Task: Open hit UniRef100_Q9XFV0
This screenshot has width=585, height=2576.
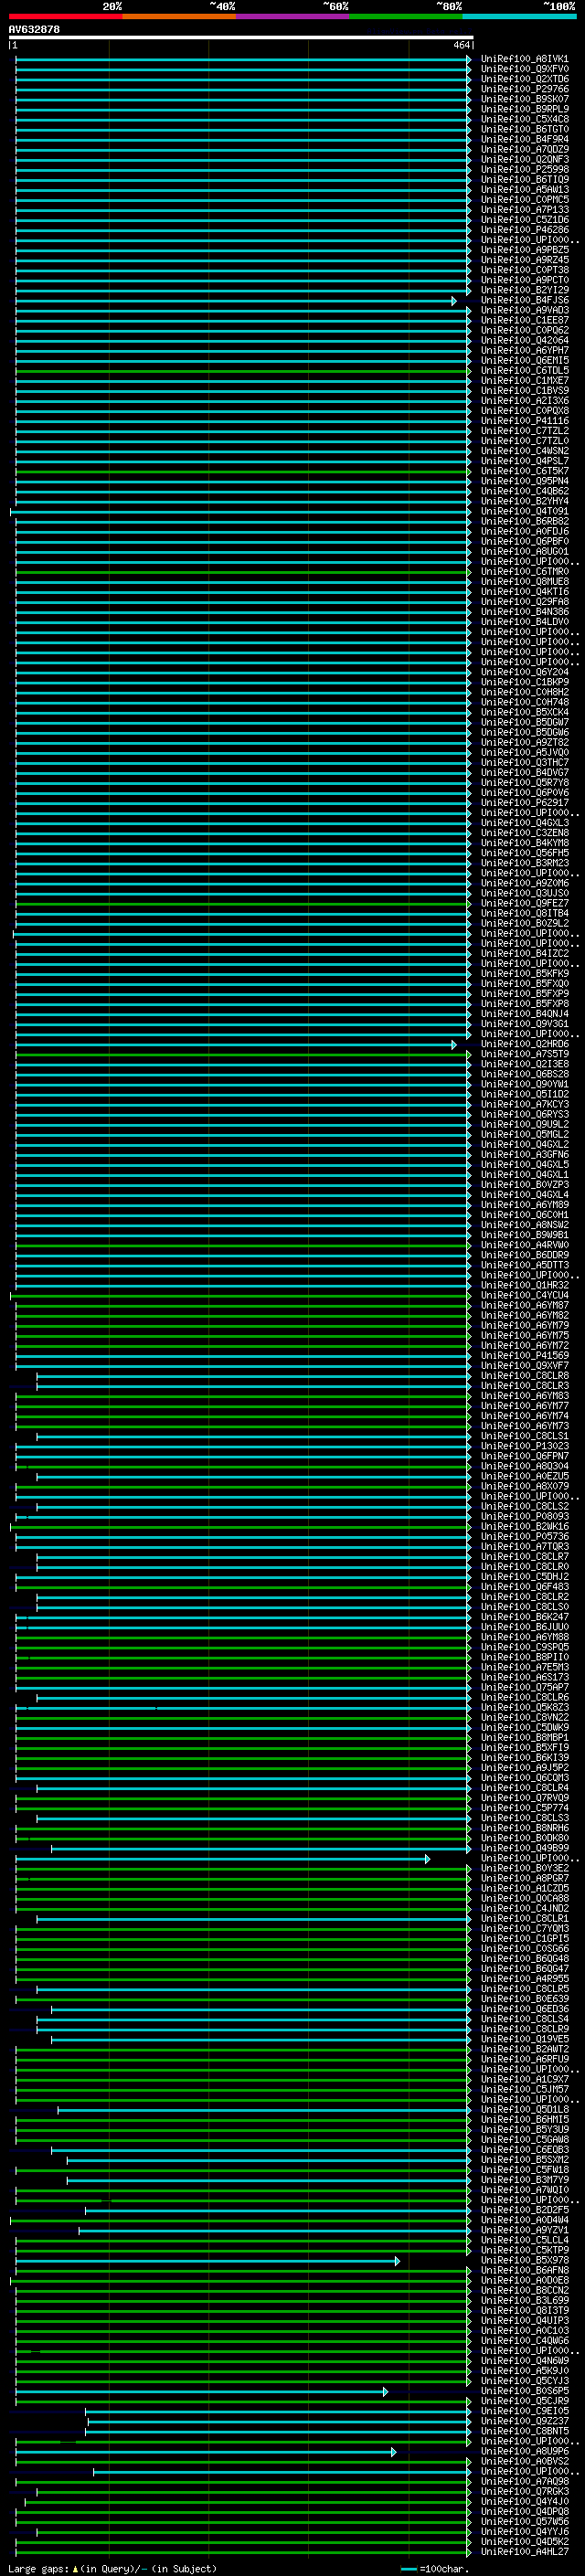Action: (x=524, y=69)
